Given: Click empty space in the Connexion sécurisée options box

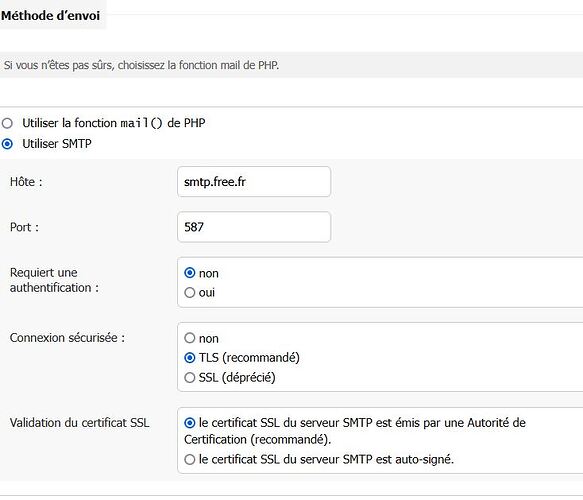Looking at the screenshot, I should 428,357.
